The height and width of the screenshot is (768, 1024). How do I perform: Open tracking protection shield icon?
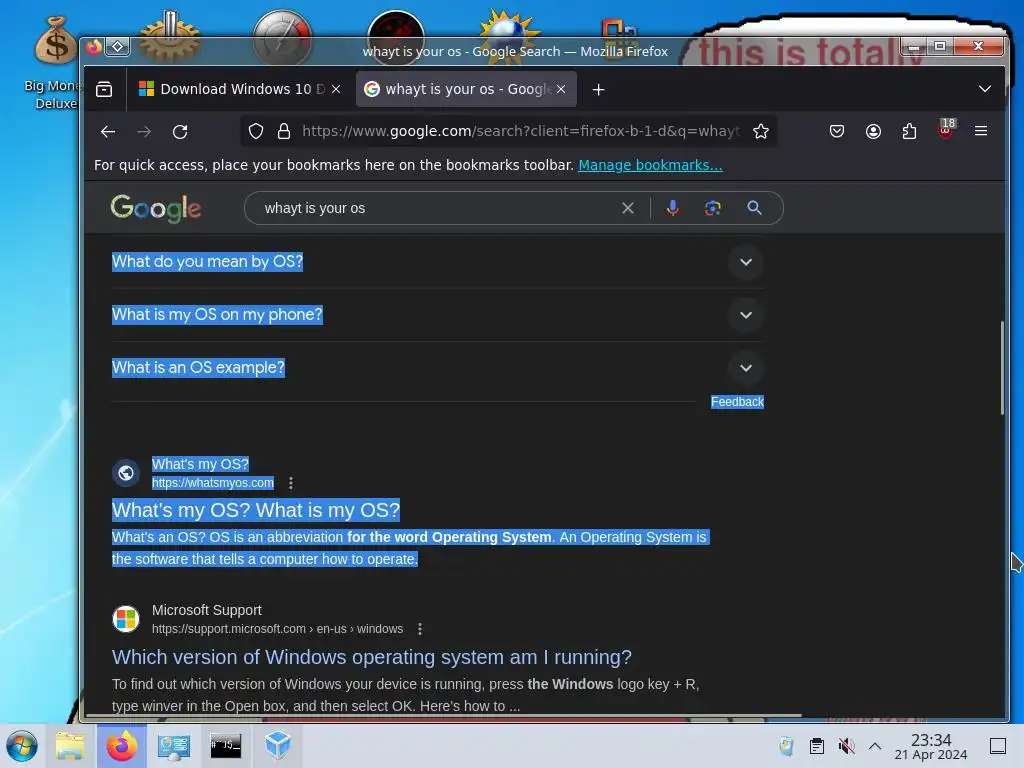(256, 131)
